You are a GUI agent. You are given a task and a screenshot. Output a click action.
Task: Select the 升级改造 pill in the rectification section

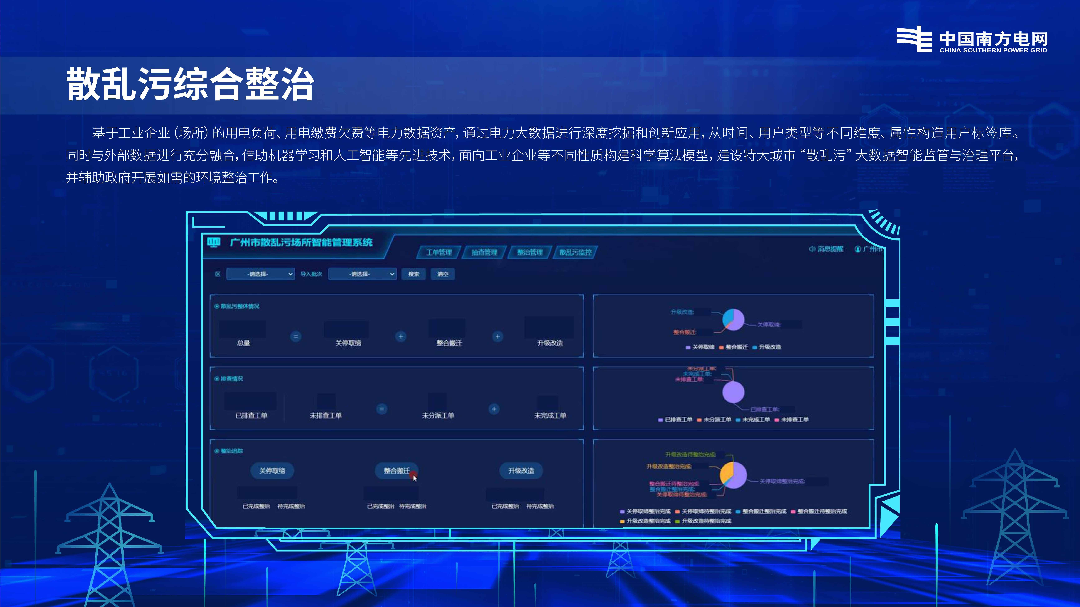pos(521,470)
